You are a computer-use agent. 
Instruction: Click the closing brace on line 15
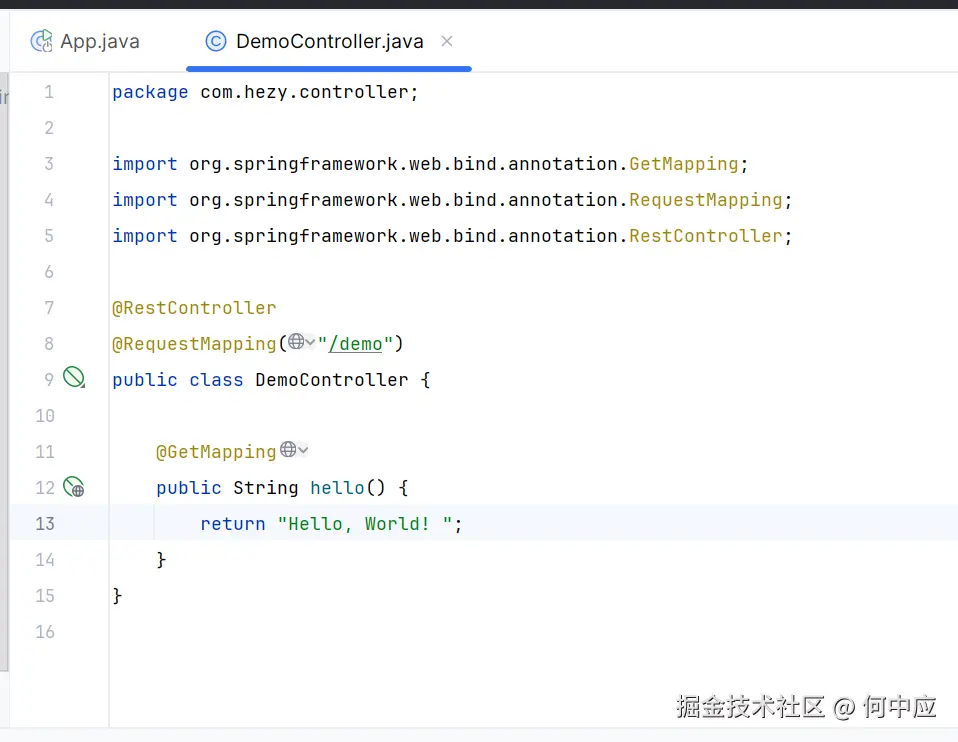pos(117,596)
